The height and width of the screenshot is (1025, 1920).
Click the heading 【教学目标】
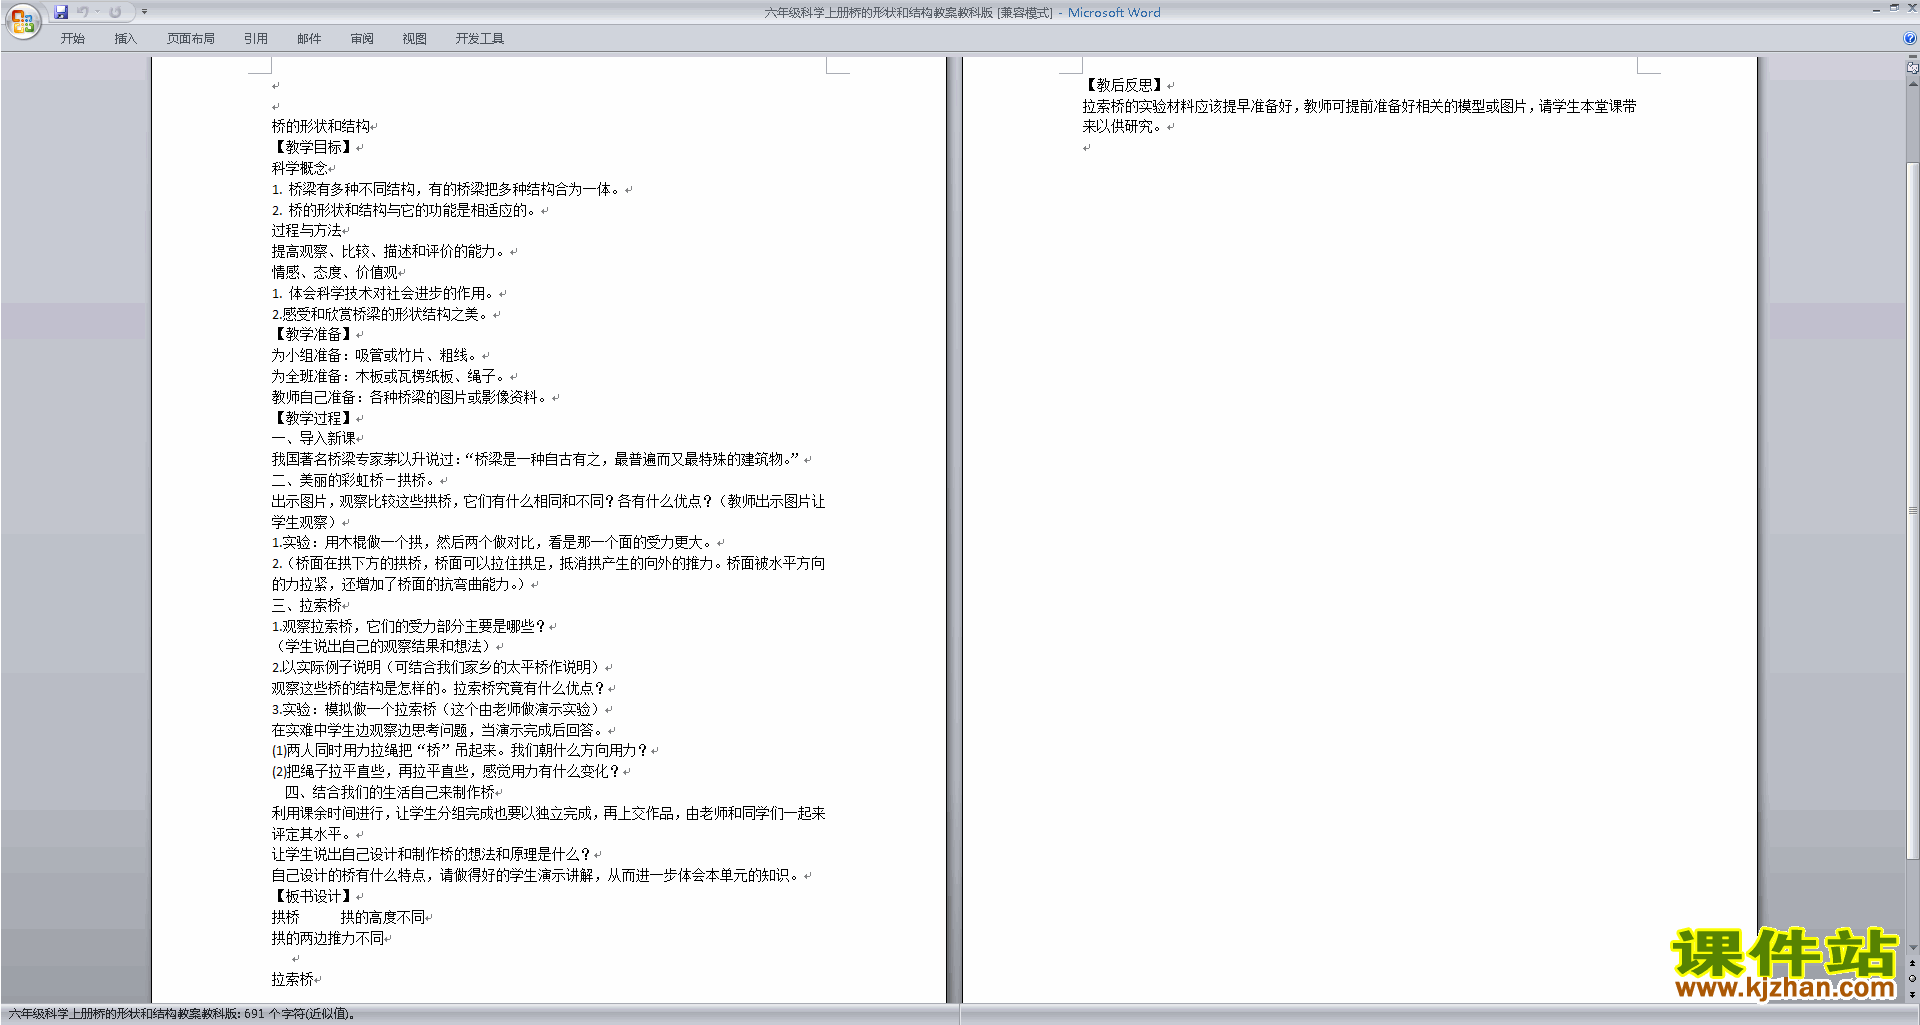[x=312, y=147]
